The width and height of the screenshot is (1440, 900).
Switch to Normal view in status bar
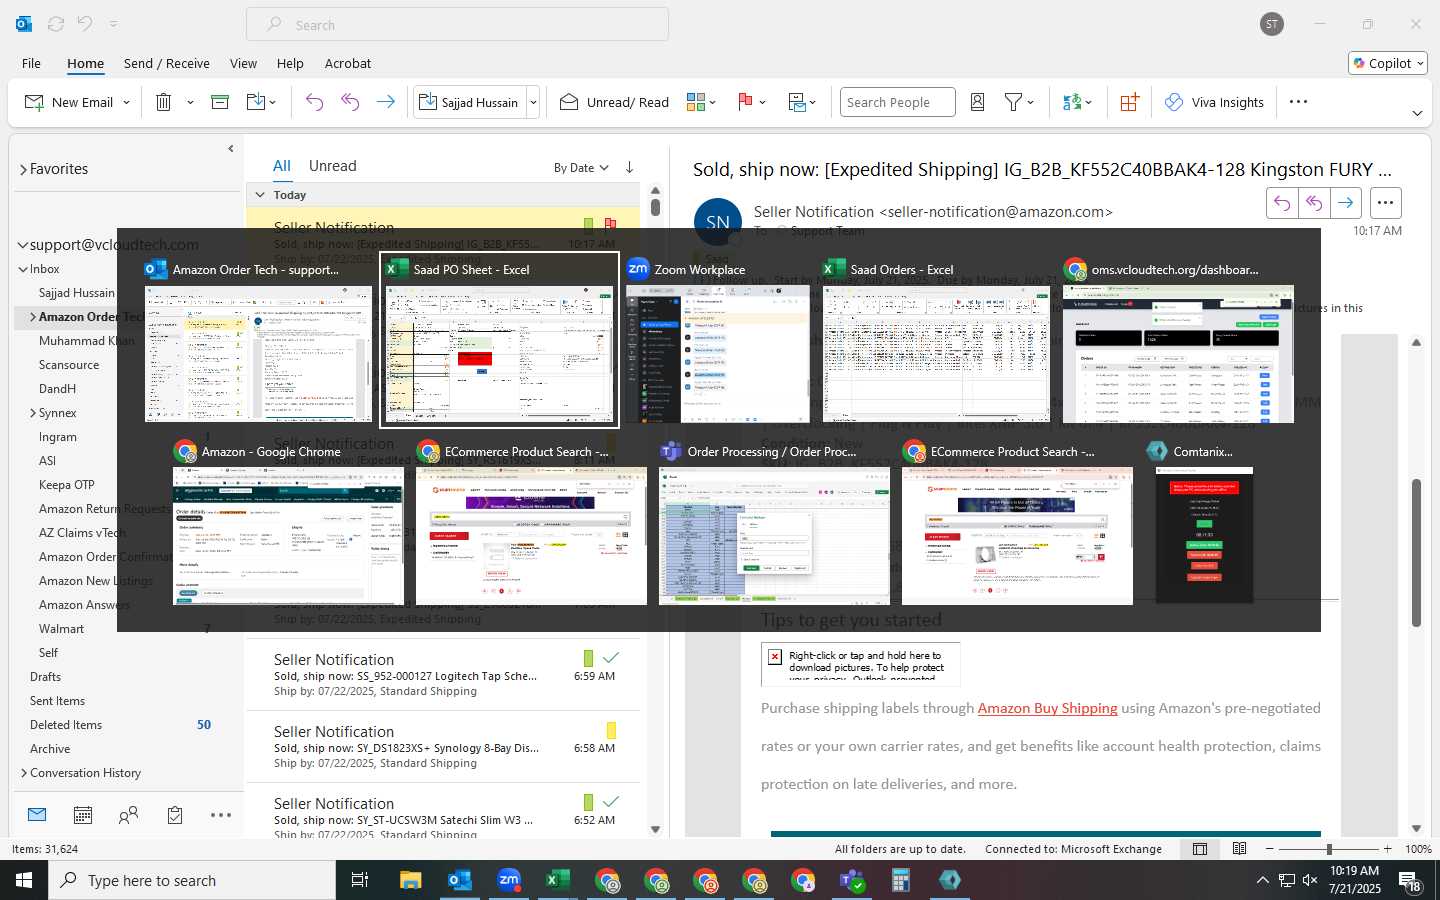click(x=1200, y=849)
